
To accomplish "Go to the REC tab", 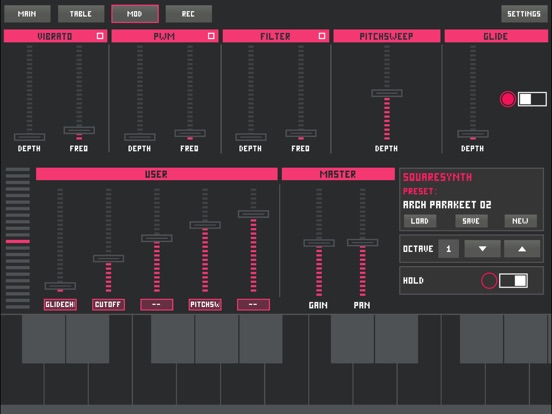I will [188, 14].
